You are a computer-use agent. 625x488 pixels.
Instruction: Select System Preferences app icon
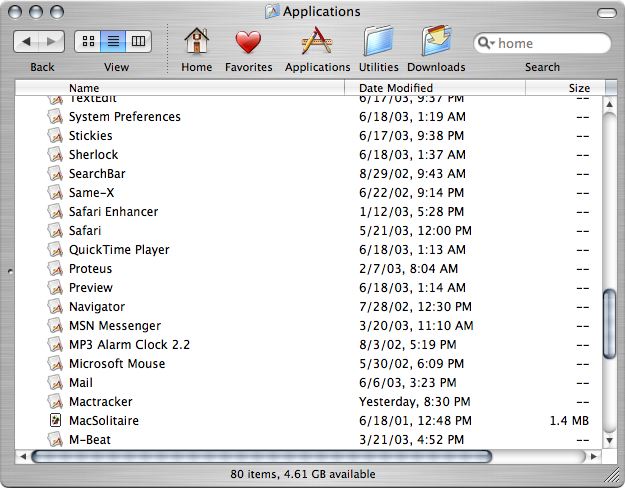[55, 117]
